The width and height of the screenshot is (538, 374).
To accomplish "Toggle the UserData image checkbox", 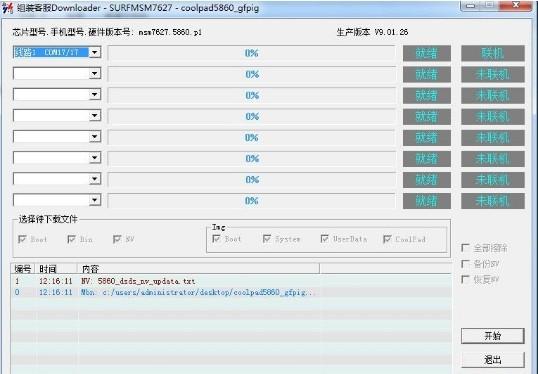I will (x=324, y=238).
